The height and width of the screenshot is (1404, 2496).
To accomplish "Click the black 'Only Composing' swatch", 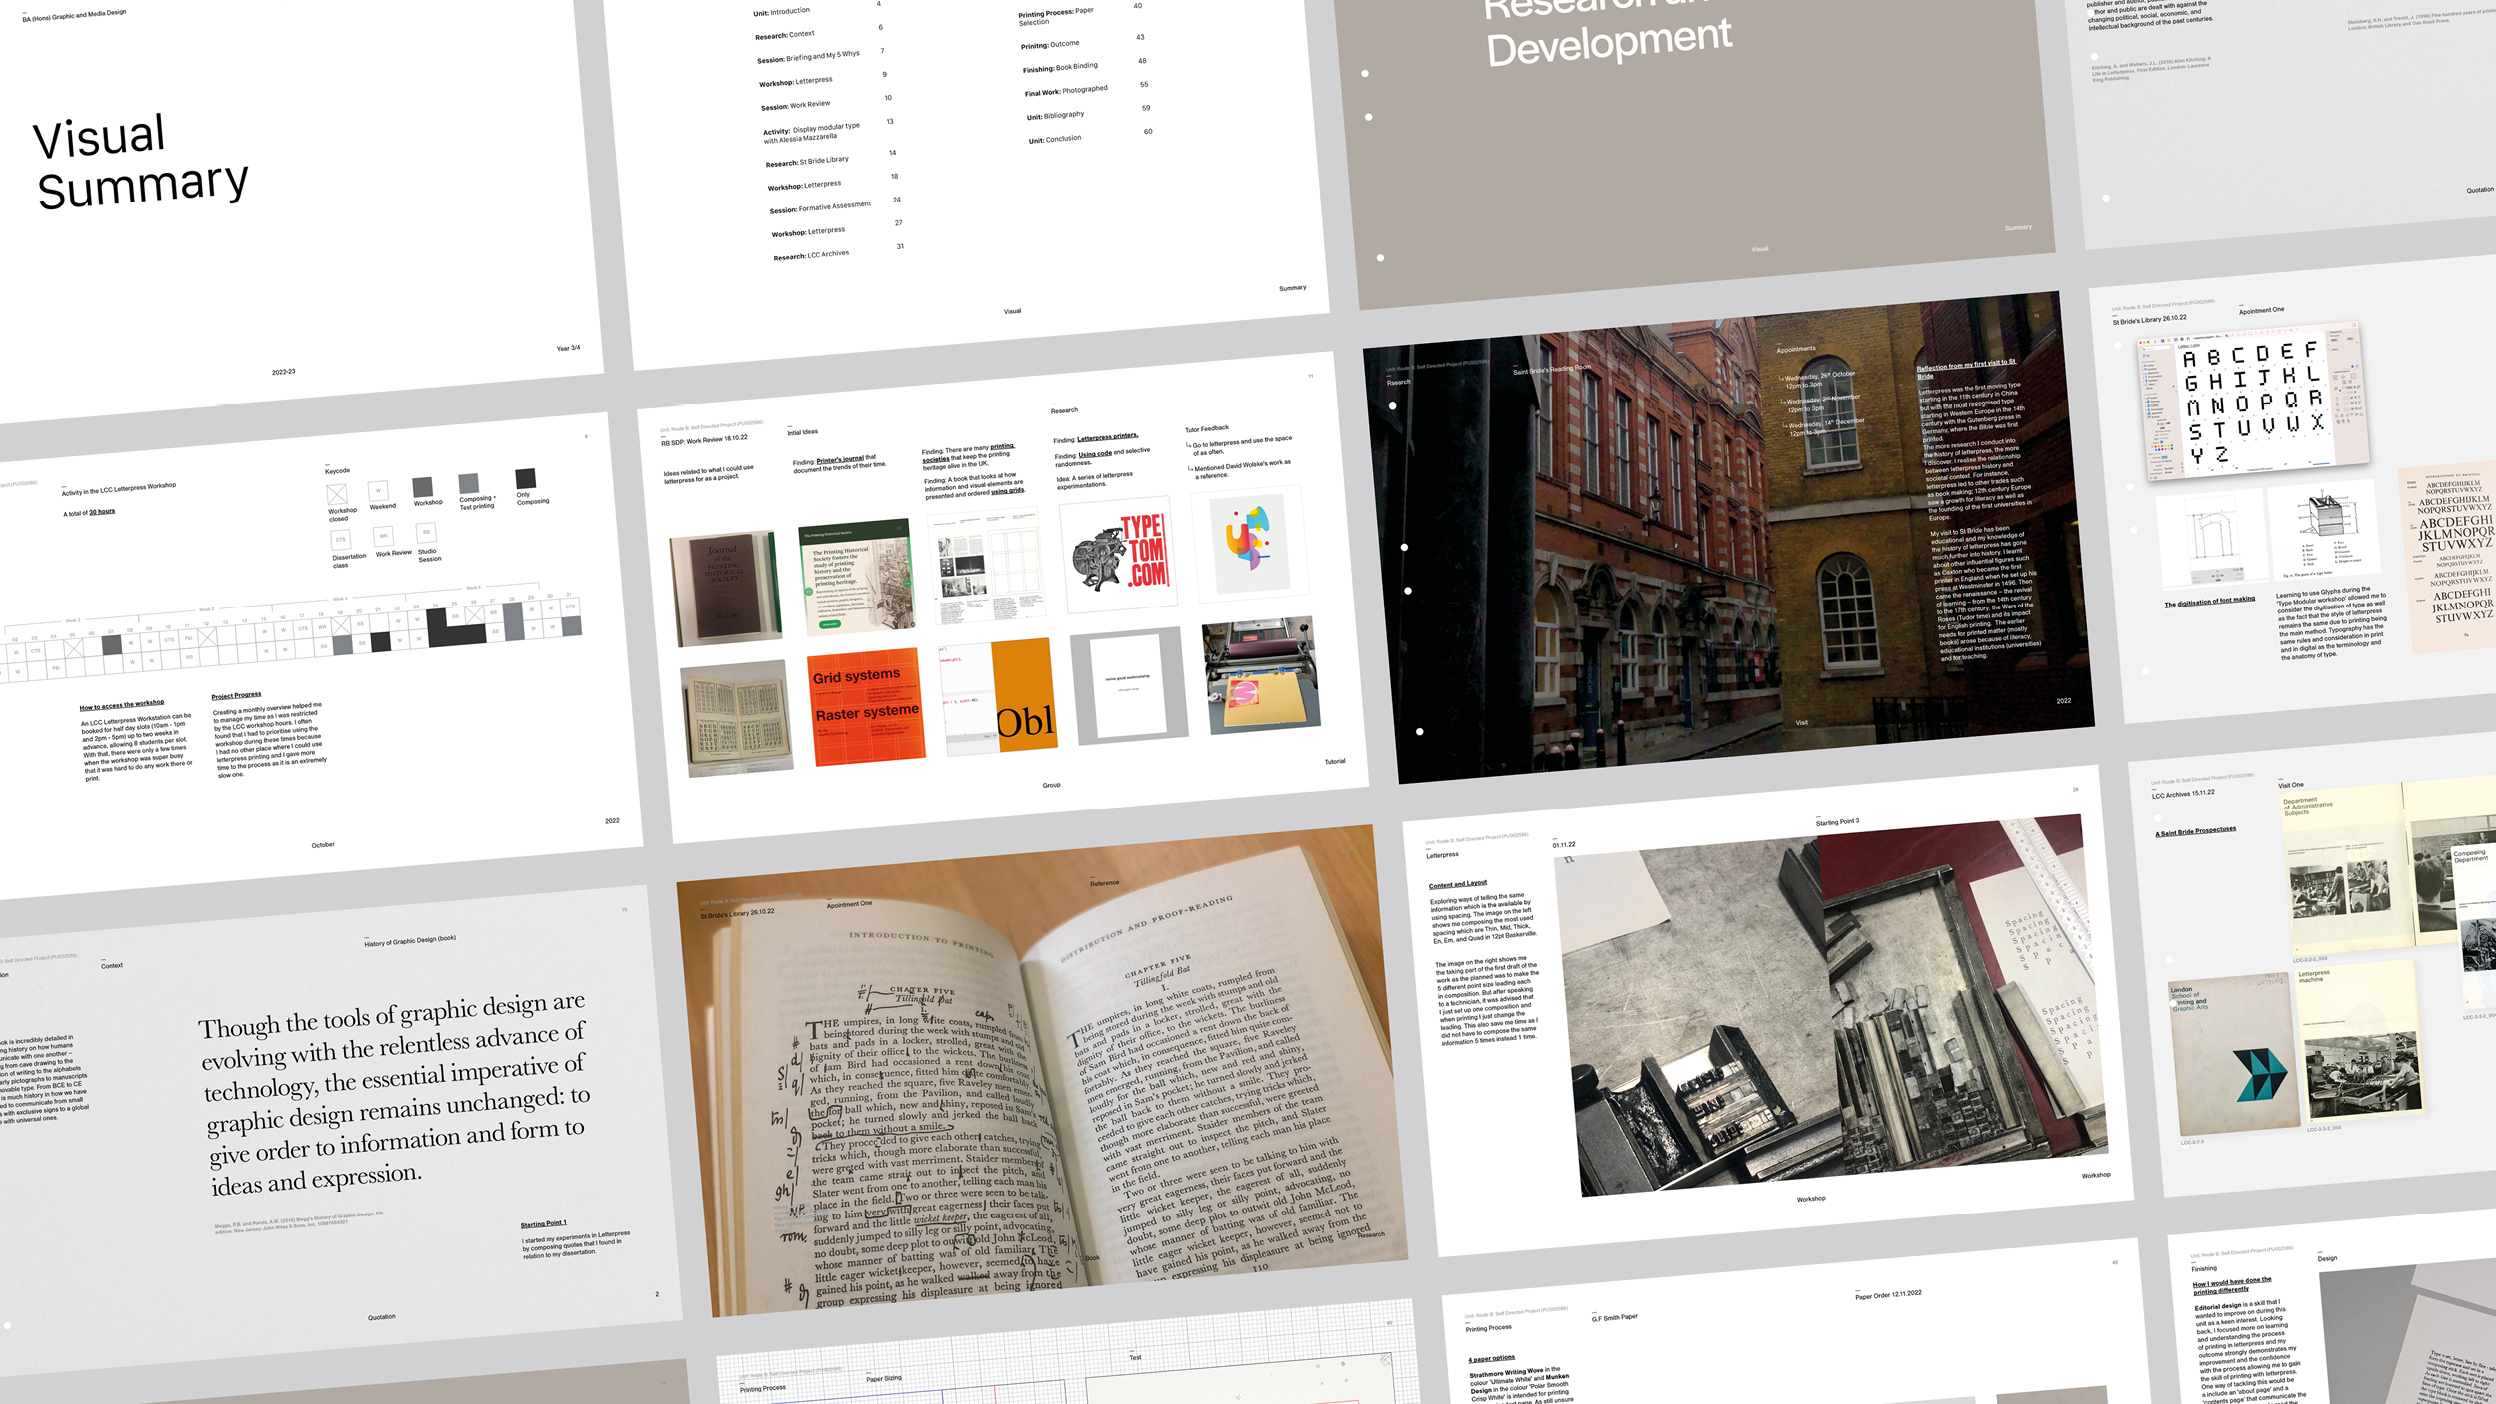I will (526, 479).
